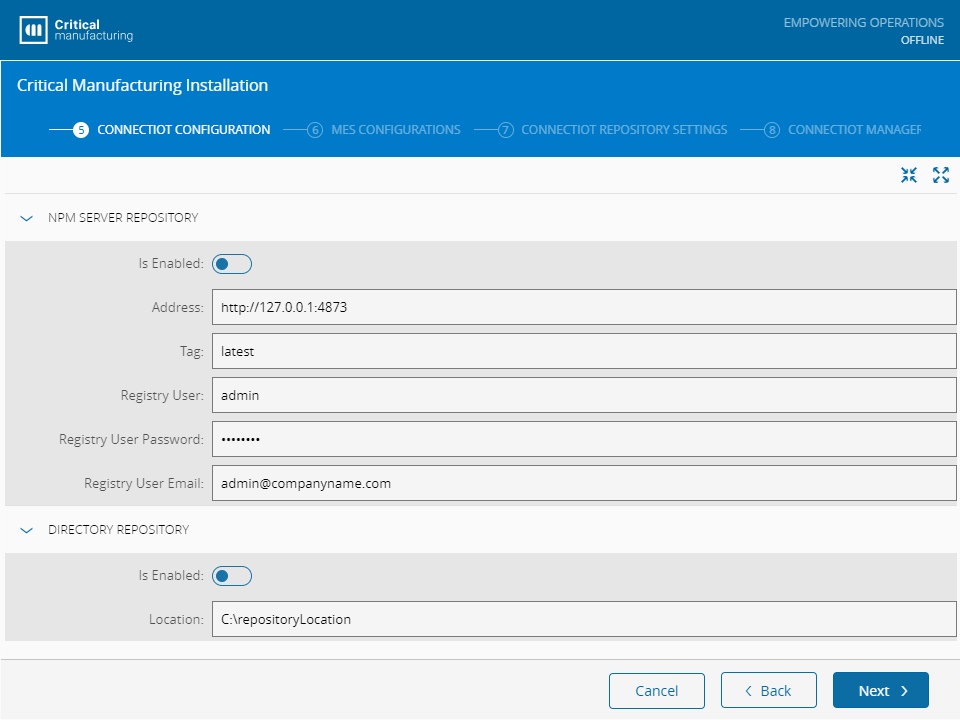
Task: Proceed with the Next button
Action: pos(880,691)
